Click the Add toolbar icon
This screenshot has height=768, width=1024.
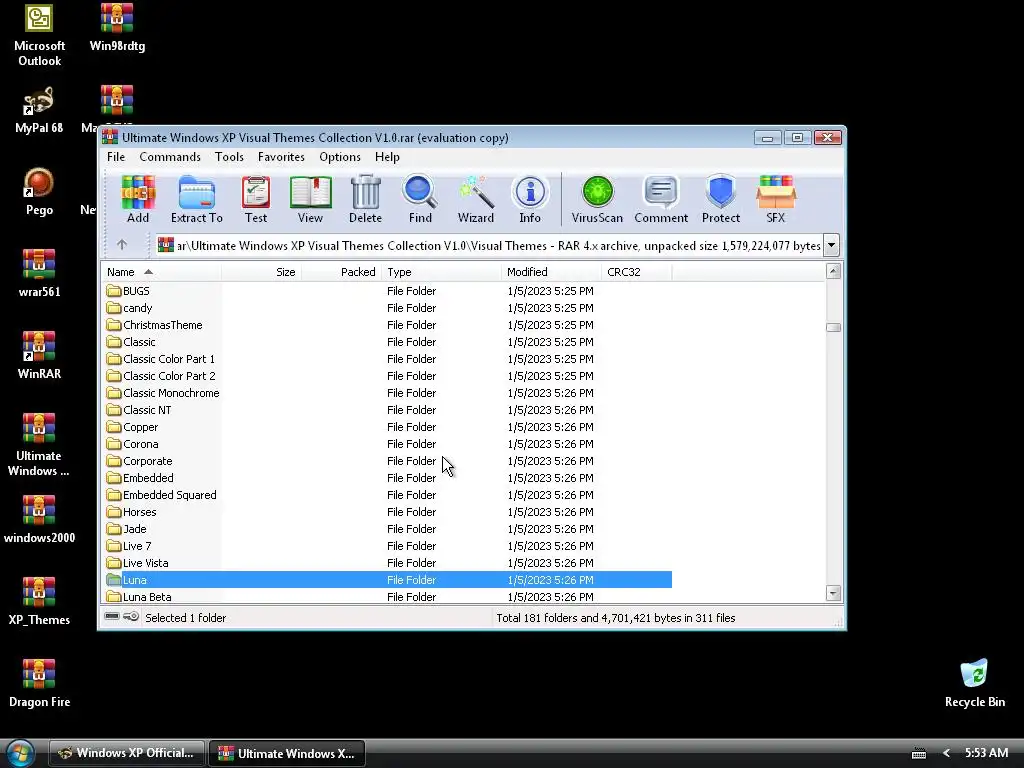[x=138, y=199]
